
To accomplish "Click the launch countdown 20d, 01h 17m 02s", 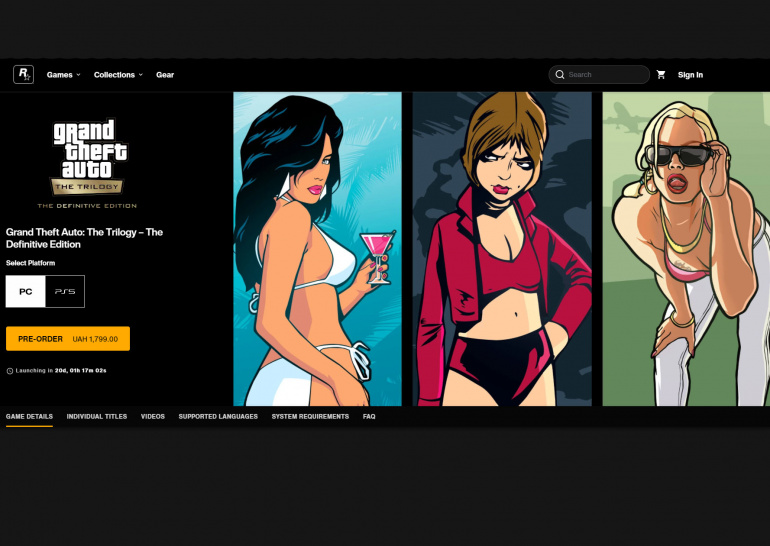I will pos(81,371).
